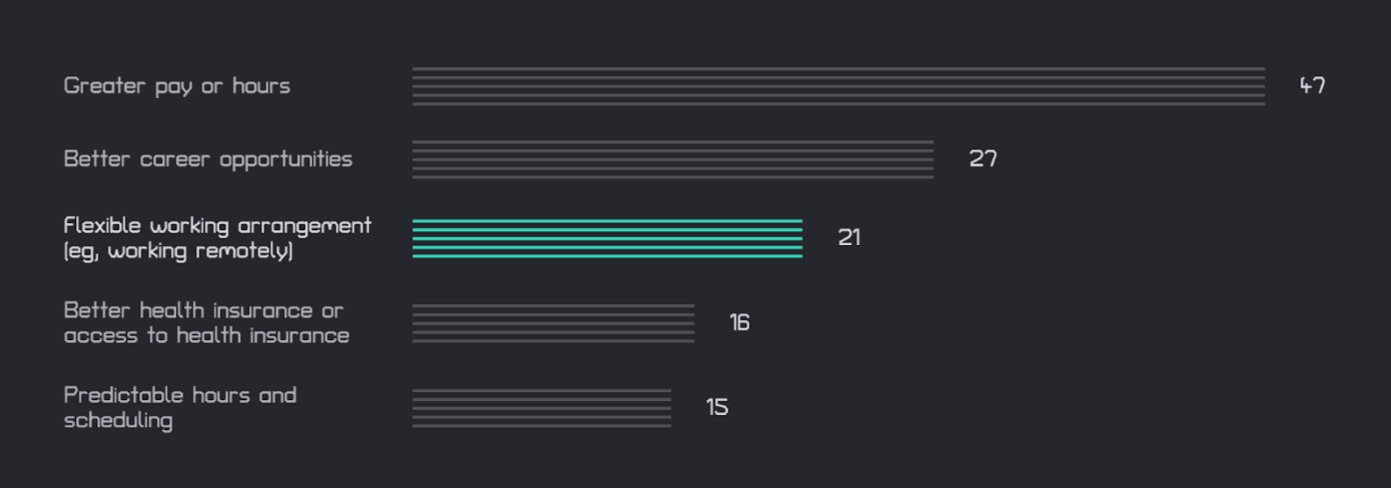Click the '(eg, working remotely)' text line
Screen dimensions: 1391x488
[178, 251]
